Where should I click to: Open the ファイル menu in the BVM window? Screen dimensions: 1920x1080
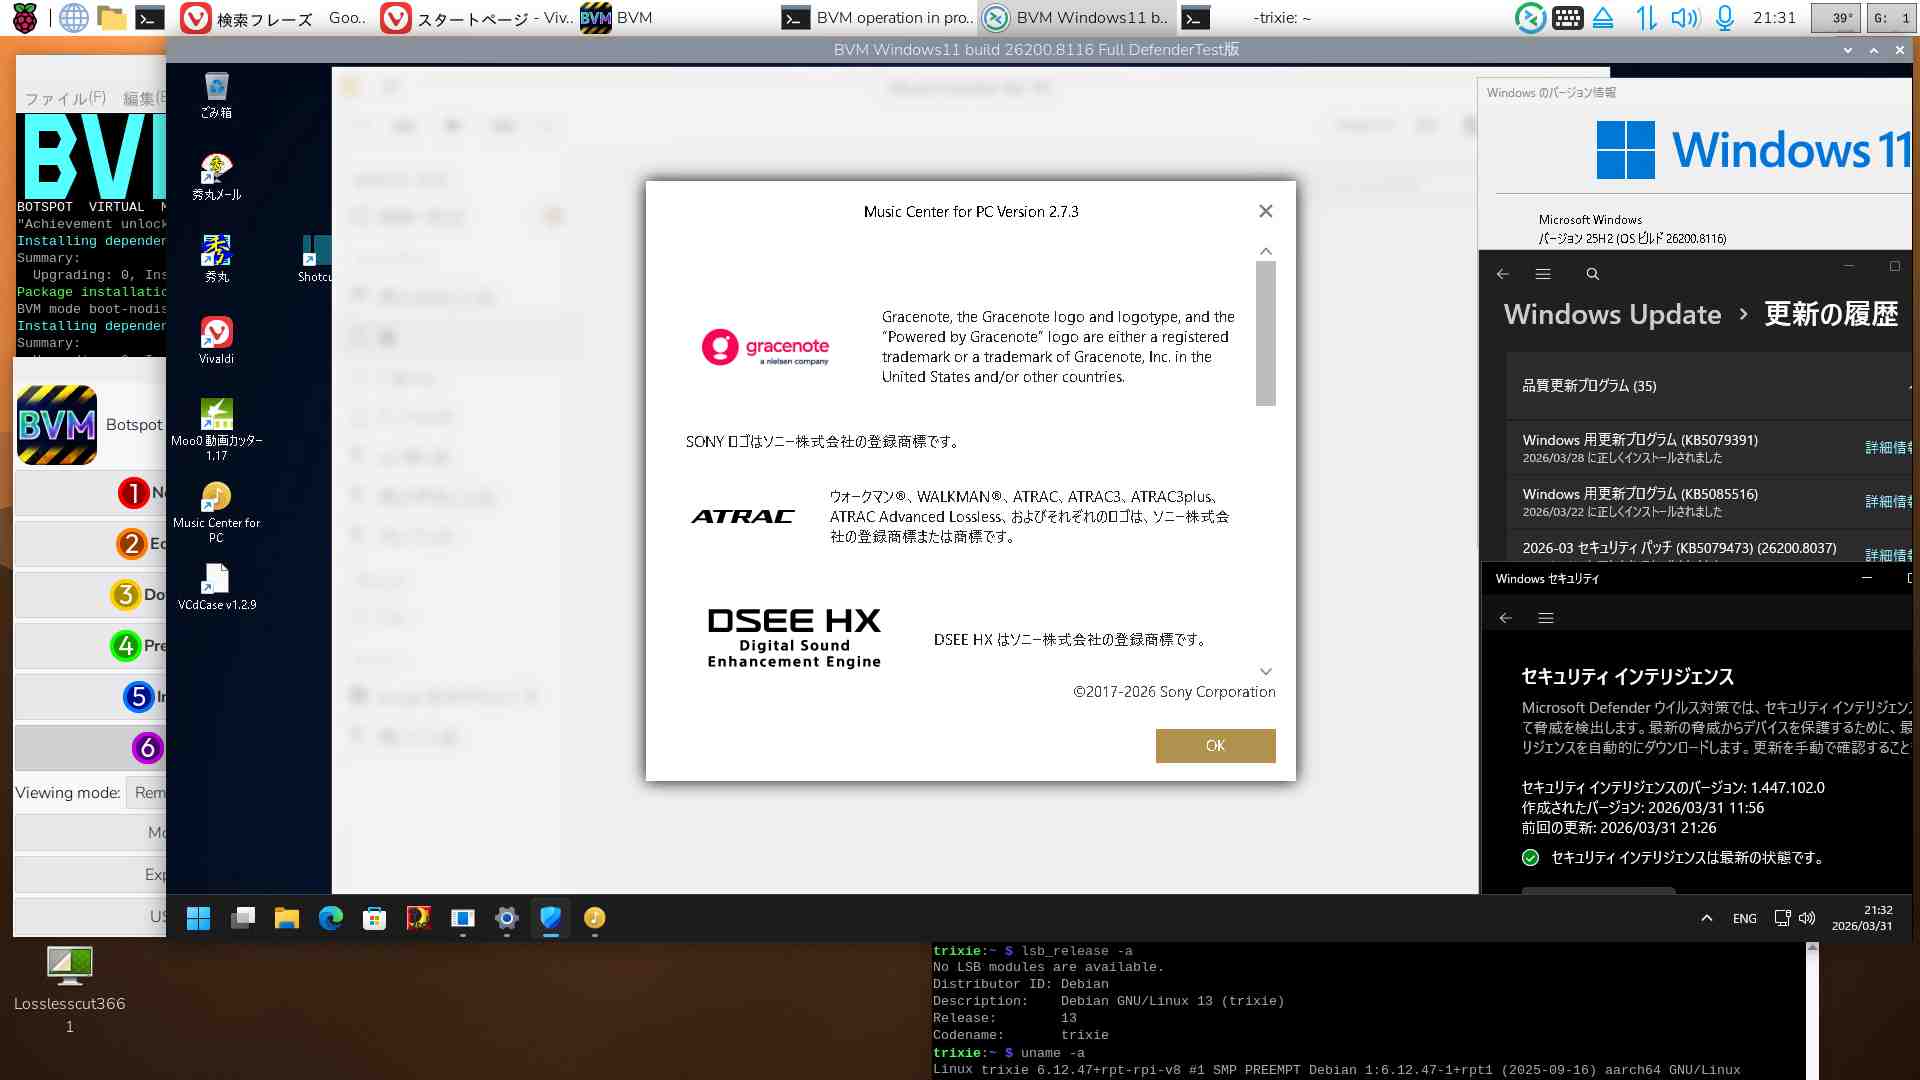[x=64, y=98]
